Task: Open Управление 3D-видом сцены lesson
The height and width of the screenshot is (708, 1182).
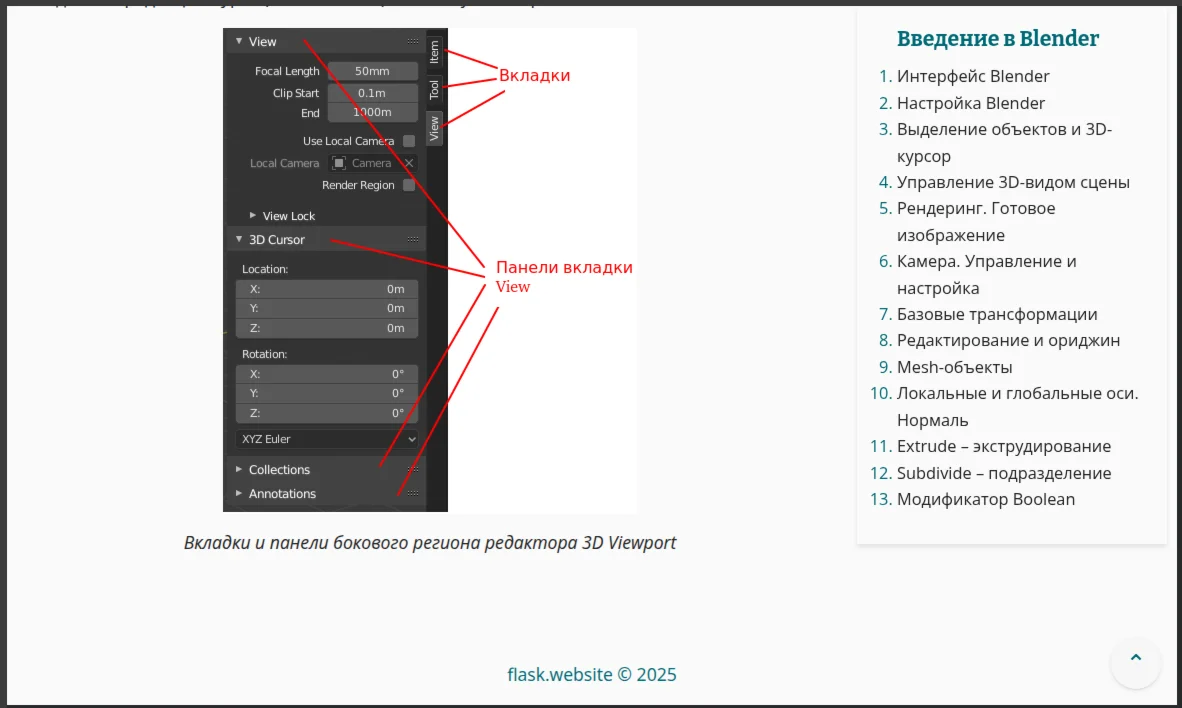Action: [1012, 182]
